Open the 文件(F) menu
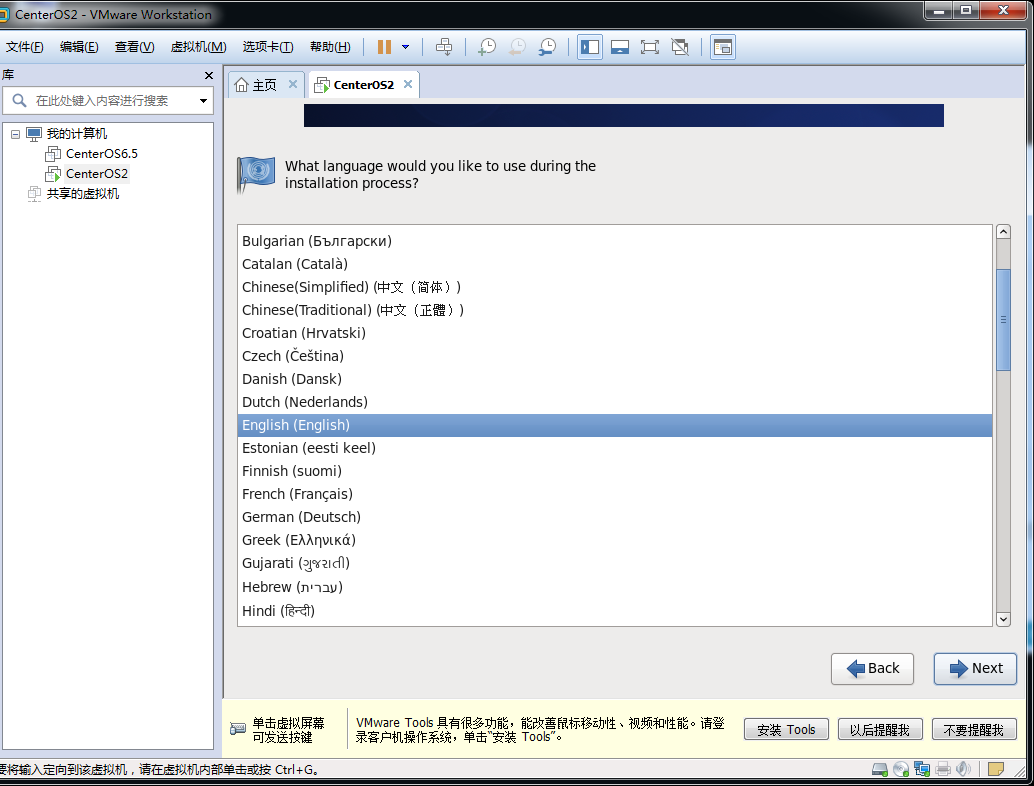 tap(25, 47)
